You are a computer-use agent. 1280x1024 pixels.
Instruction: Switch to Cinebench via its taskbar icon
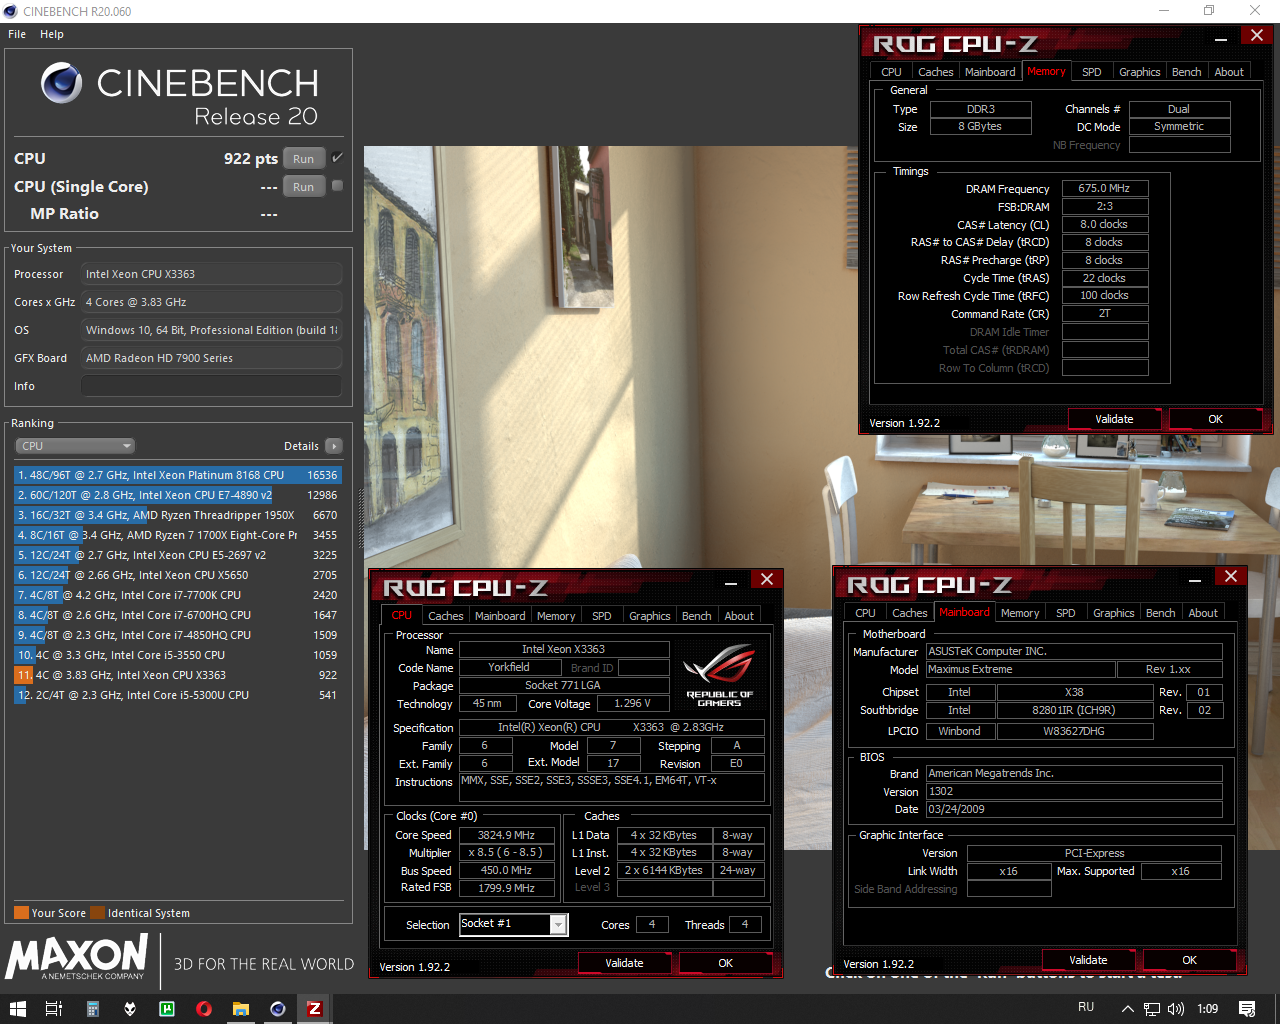[x=278, y=1008]
